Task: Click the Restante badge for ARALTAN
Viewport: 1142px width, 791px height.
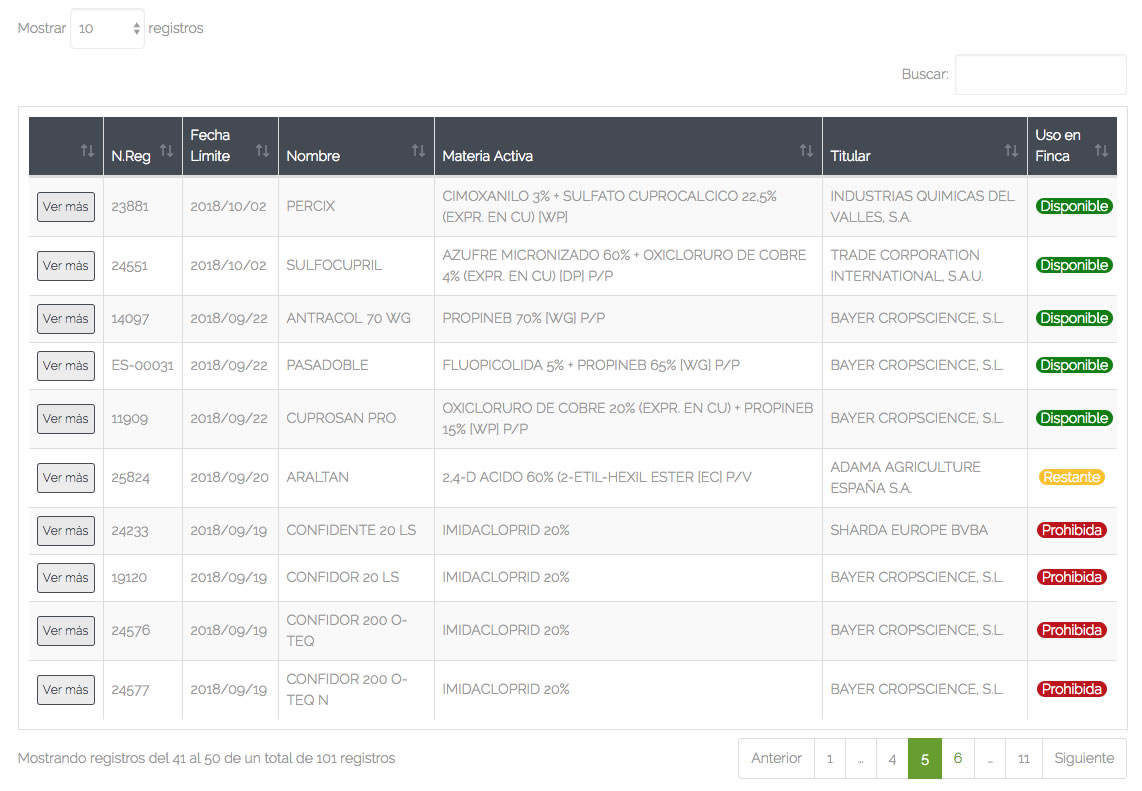Action: tap(1071, 477)
